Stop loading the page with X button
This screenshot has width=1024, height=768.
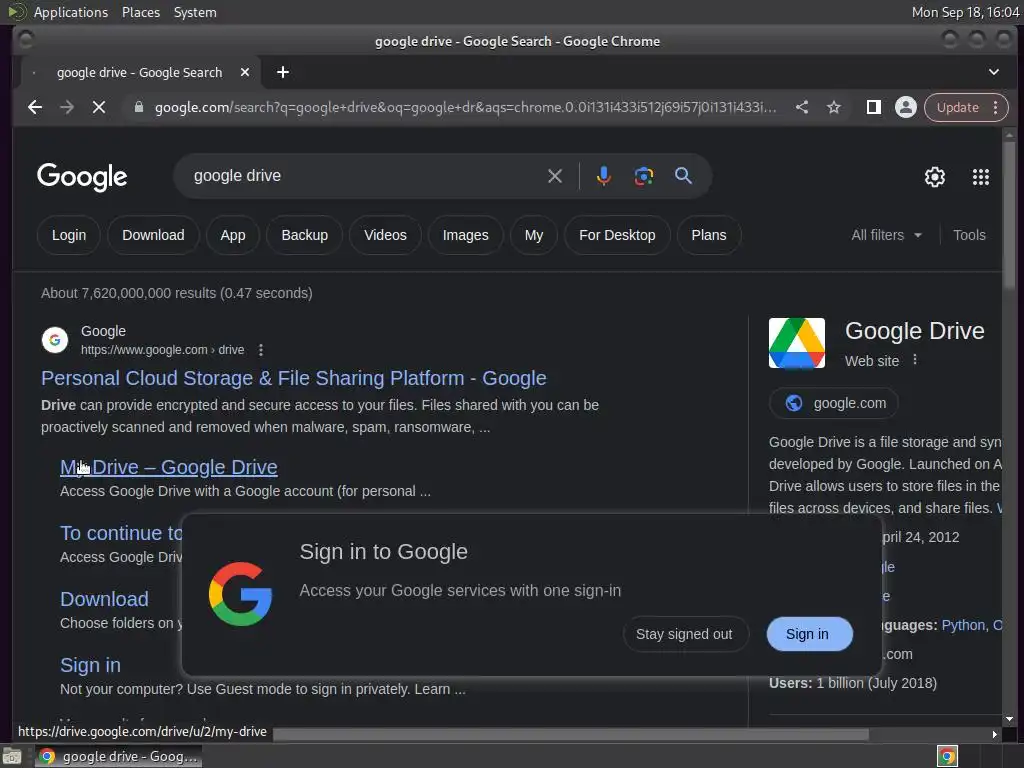click(x=99, y=107)
